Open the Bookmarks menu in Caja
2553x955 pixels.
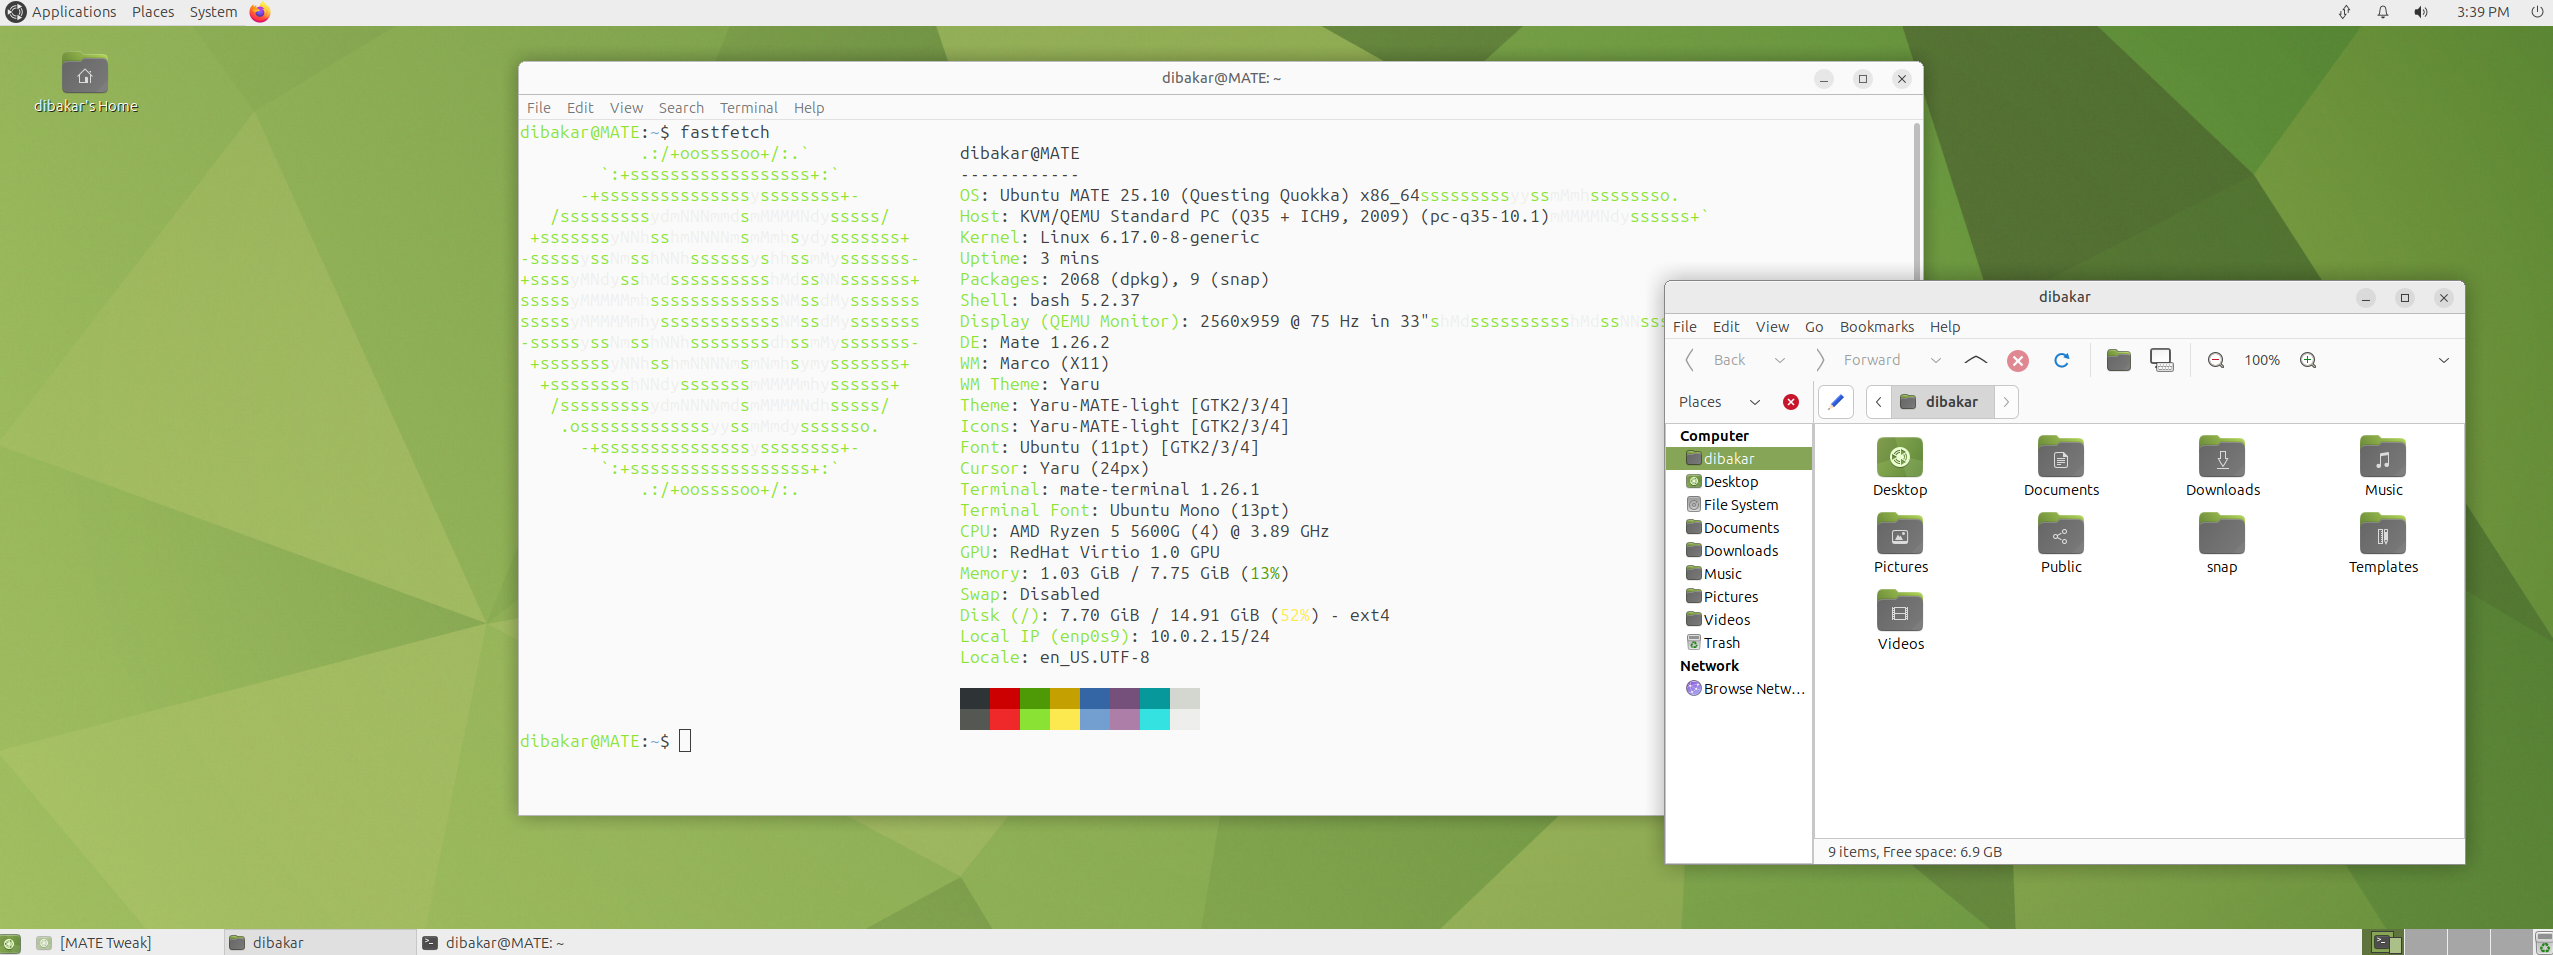[x=1876, y=327]
